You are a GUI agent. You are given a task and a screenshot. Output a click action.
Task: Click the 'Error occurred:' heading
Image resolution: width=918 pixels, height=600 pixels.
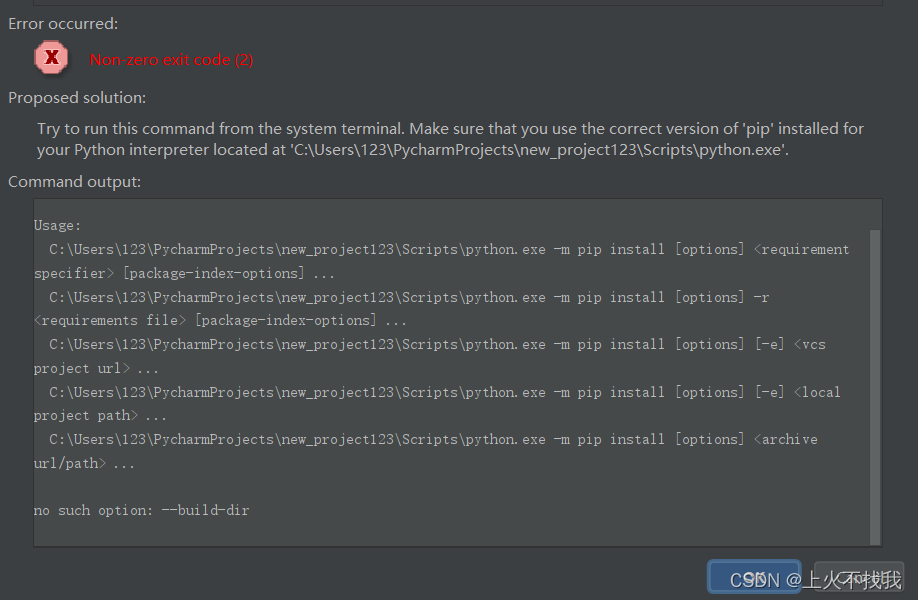62,23
